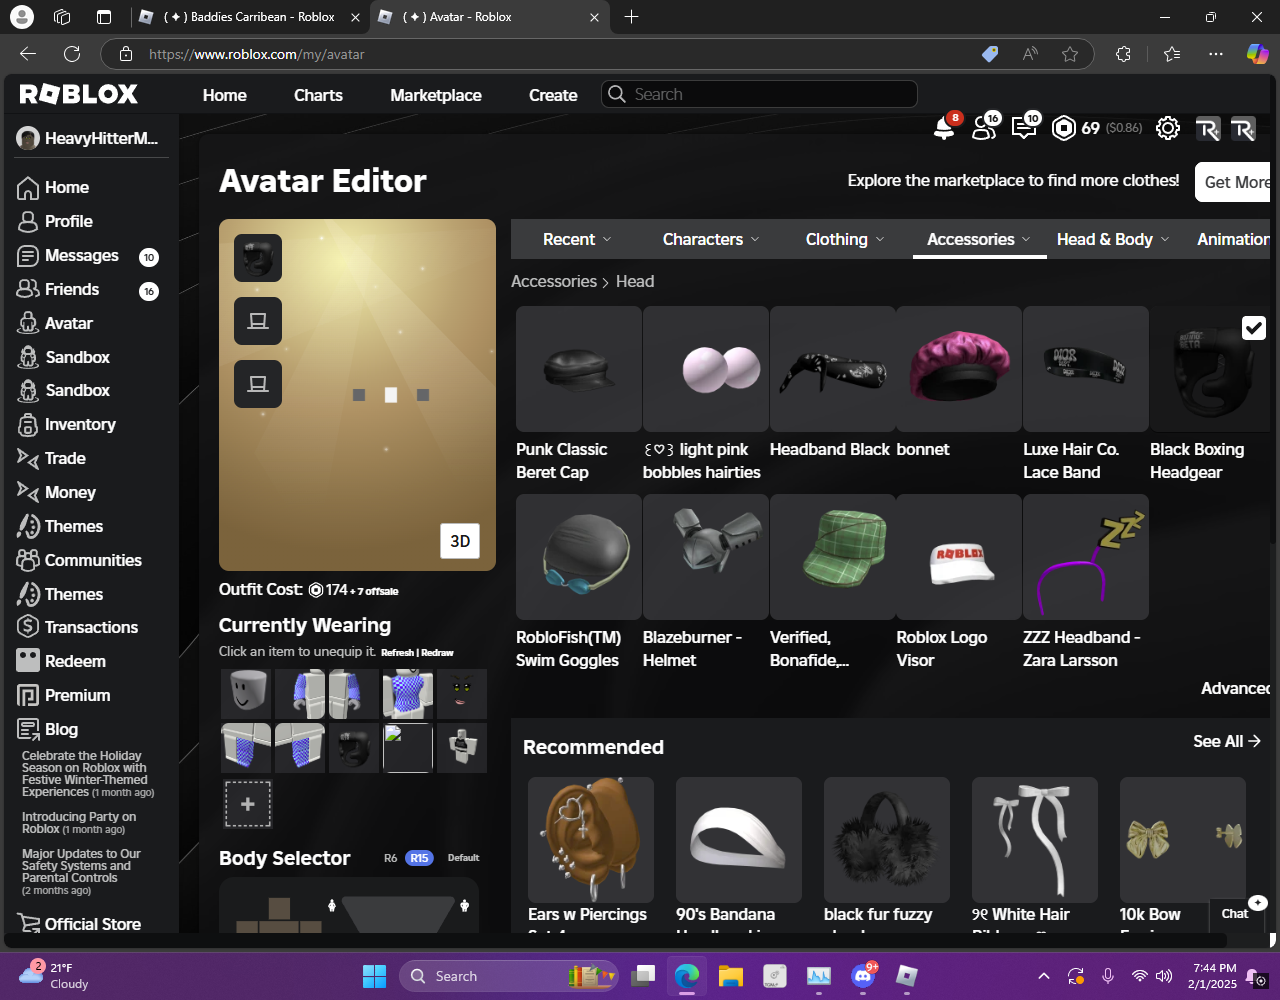The height and width of the screenshot is (1000, 1280).
Task: Open the Introducing Party on Roblox blog post
Action: pyautogui.click(x=79, y=822)
